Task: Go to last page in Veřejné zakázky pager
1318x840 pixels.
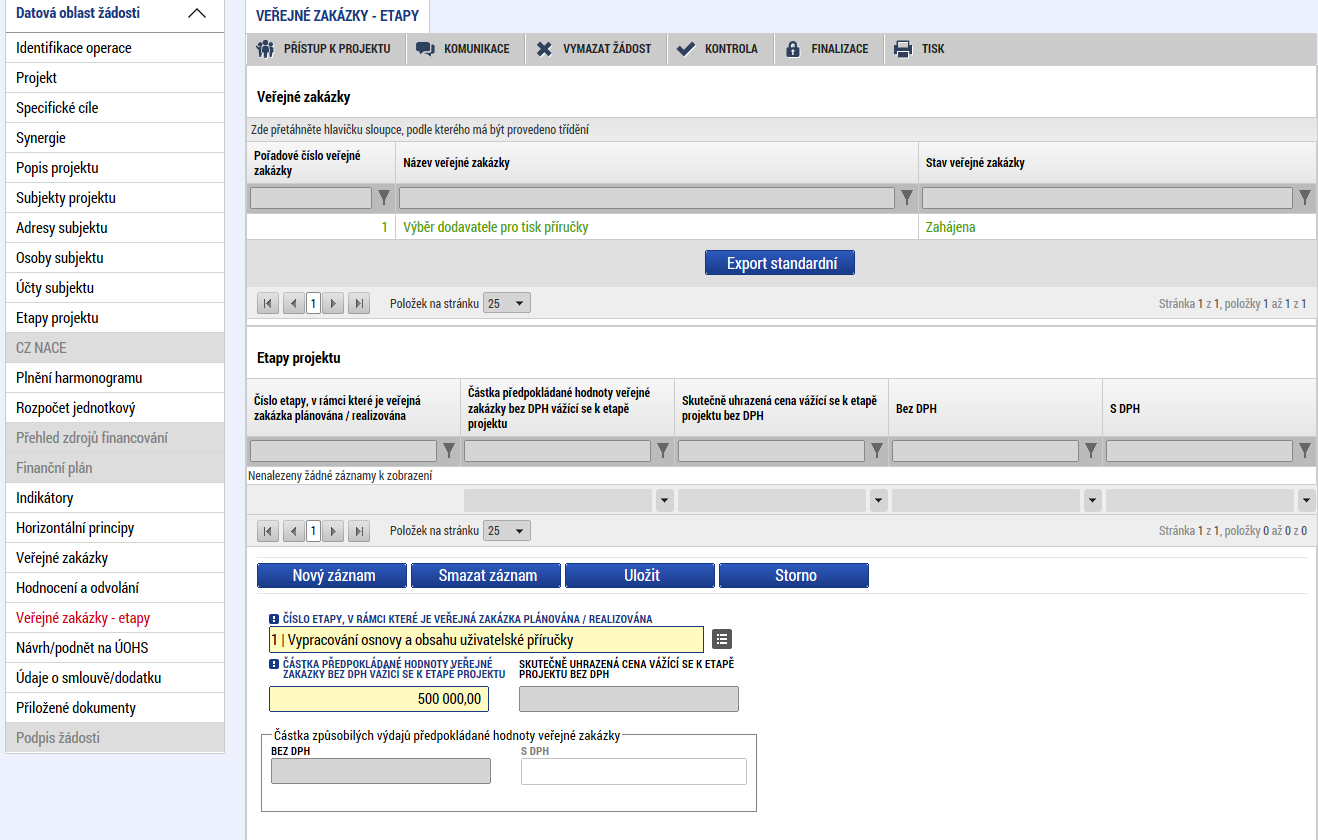Action: tap(358, 303)
